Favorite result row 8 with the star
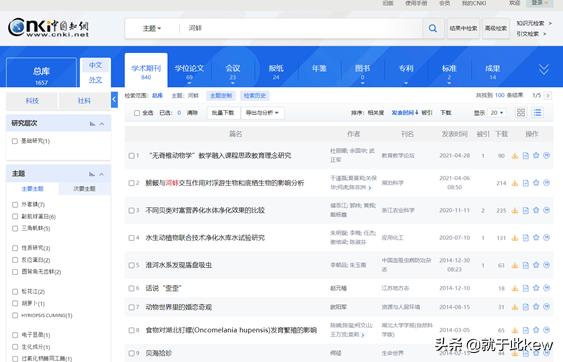This screenshot has width=563, height=362. (x=536, y=330)
